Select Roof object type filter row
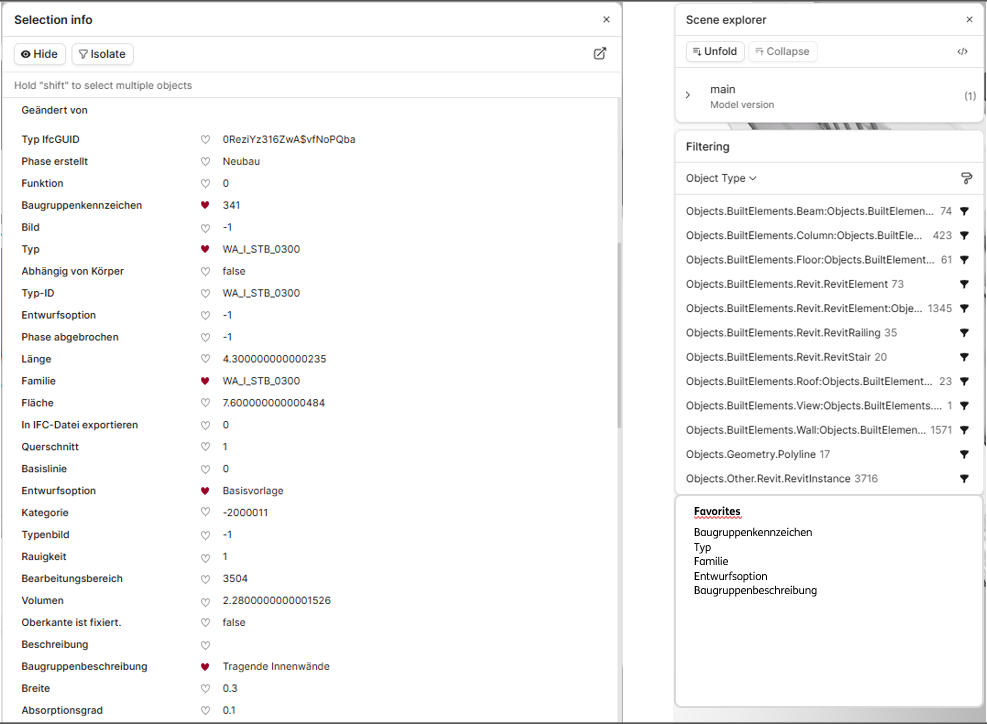987x724 pixels. click(x=827, y=382)
